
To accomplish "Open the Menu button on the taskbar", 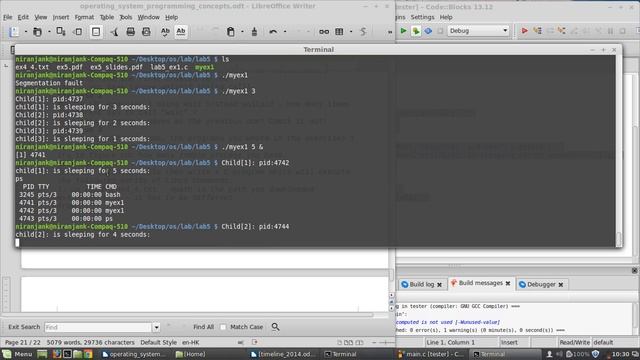I will [x=18, y=354].
